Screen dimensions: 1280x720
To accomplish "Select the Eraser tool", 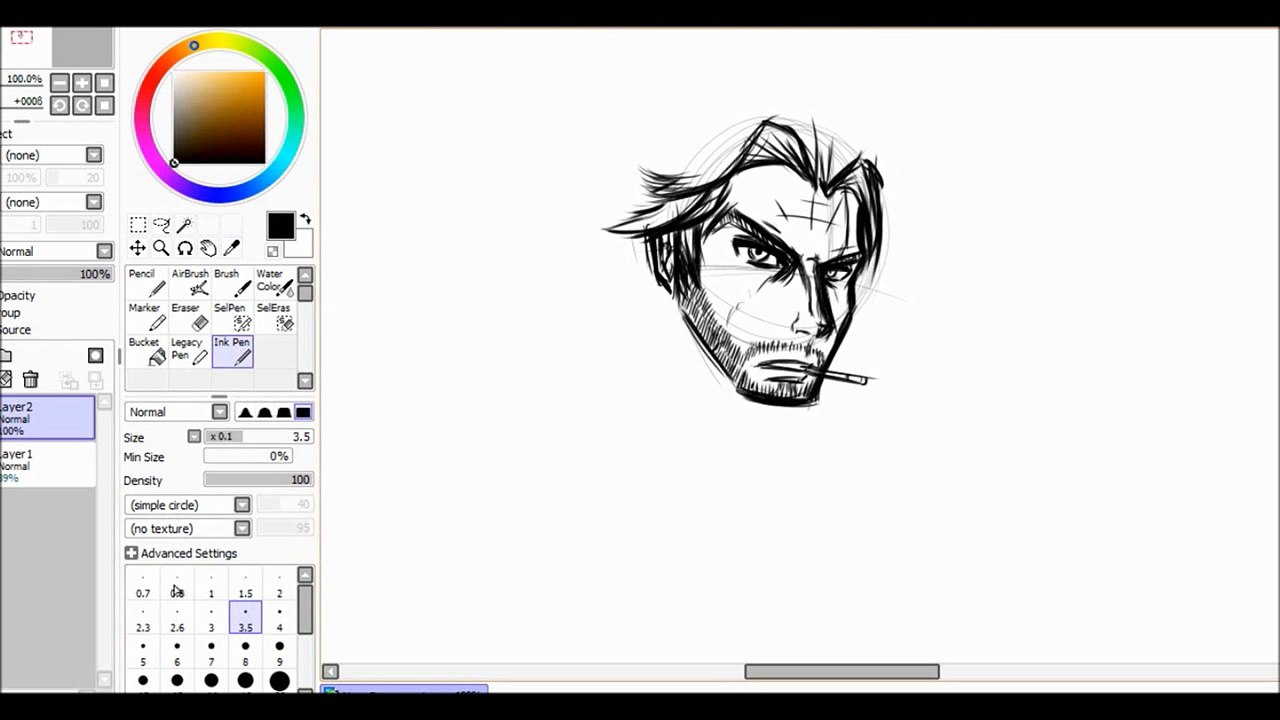I will point(190,317).
